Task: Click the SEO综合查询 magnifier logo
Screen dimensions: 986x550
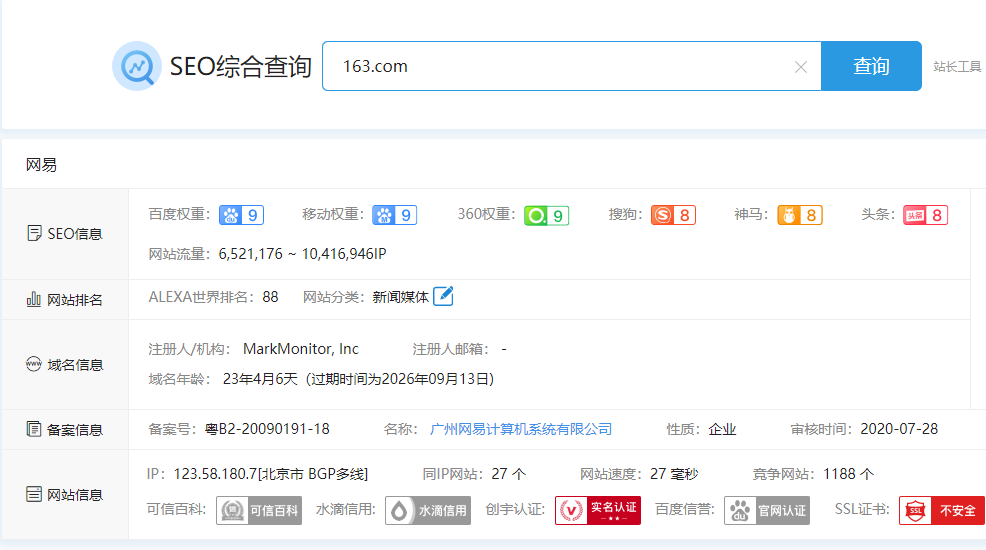Action: [x=137, y=66]
